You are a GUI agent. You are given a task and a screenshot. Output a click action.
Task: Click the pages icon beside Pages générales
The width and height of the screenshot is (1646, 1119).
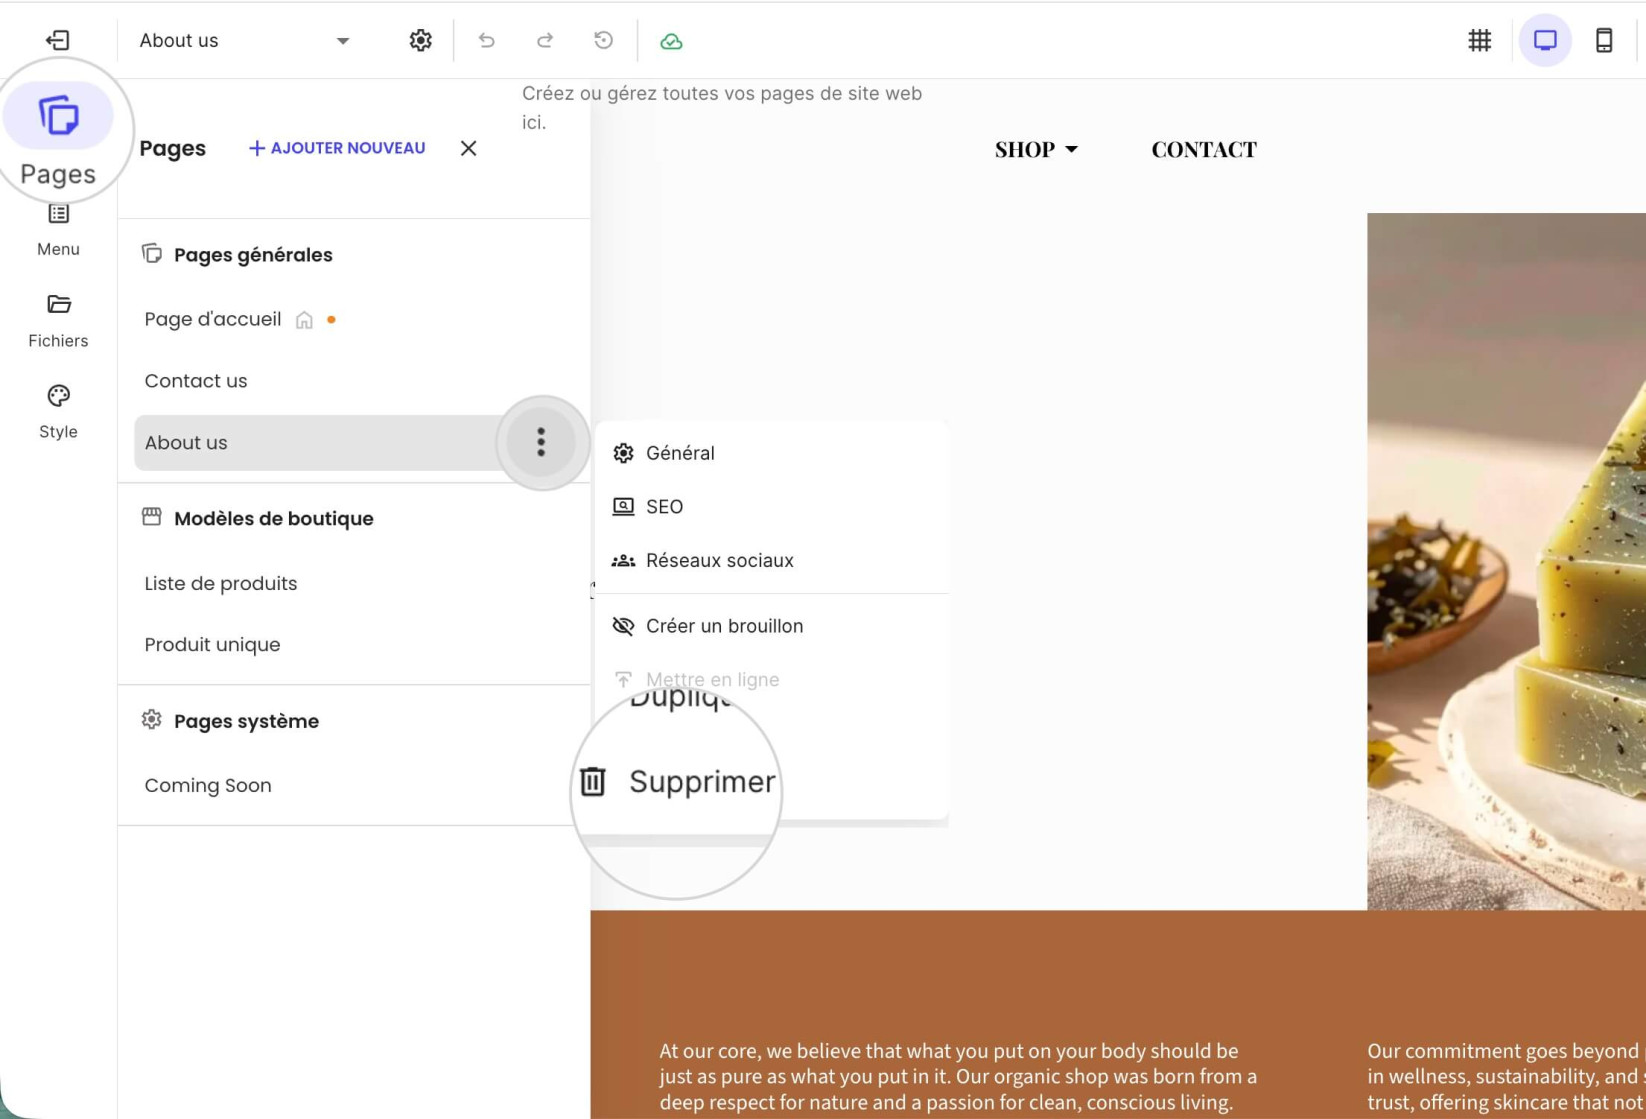(x=151, y=254)
